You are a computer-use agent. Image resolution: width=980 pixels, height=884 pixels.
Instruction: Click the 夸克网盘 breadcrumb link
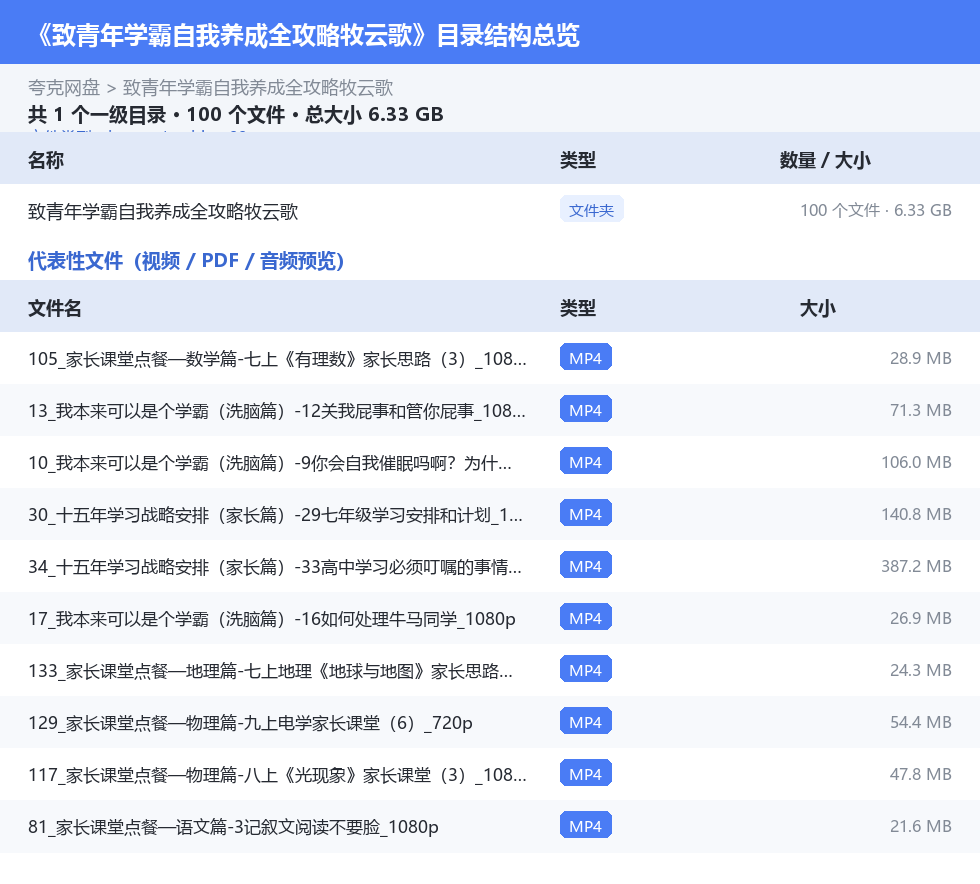64,88
